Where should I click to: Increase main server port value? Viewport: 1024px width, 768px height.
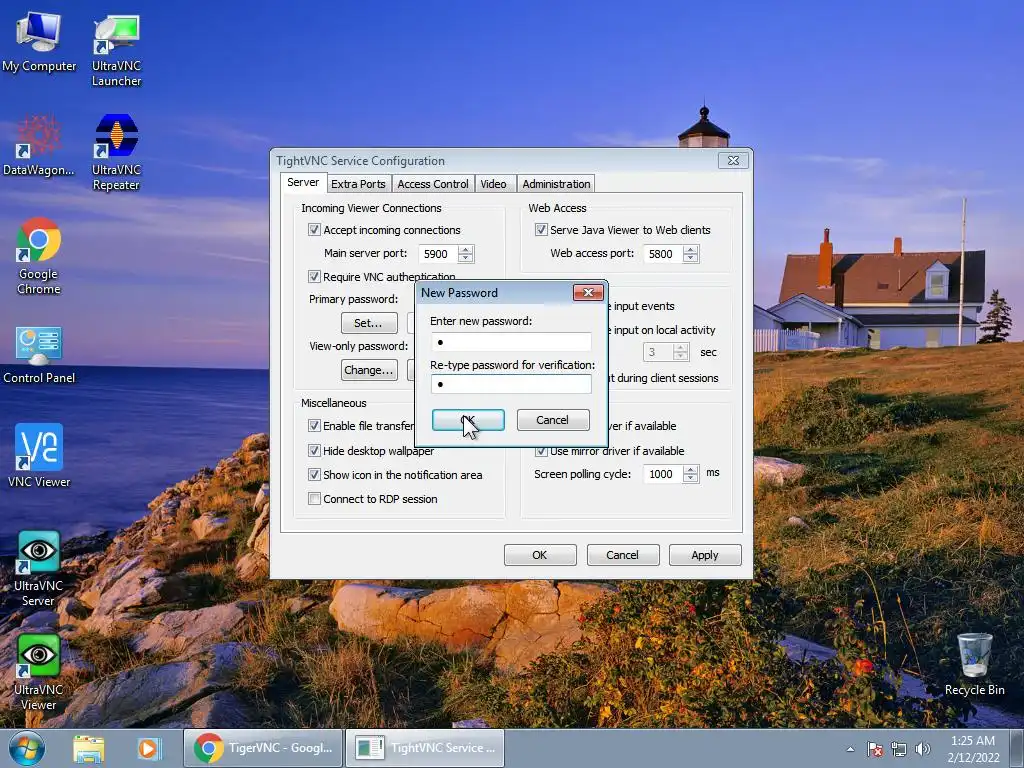click(466, 249)
